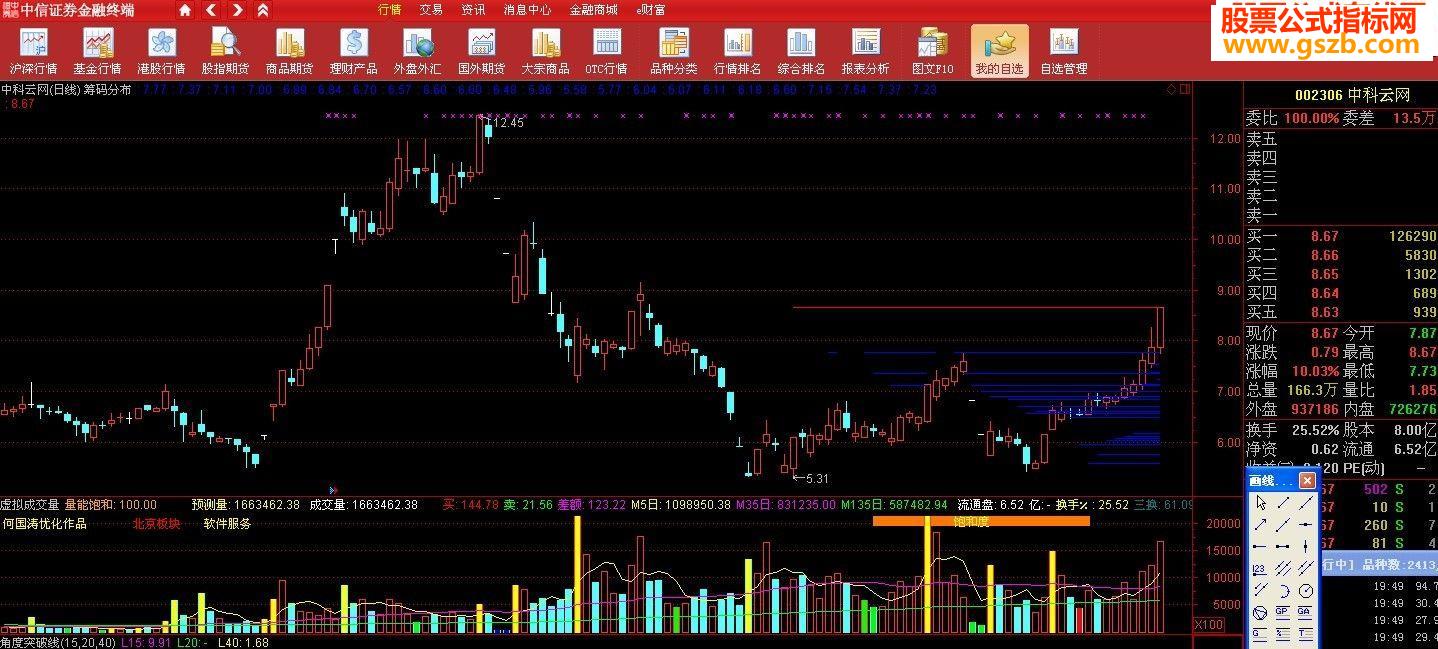The width and height of the screenshot is (1438, 649).
Task: Select fan lines circle tool in 画线 palette
Action: 1260,612
